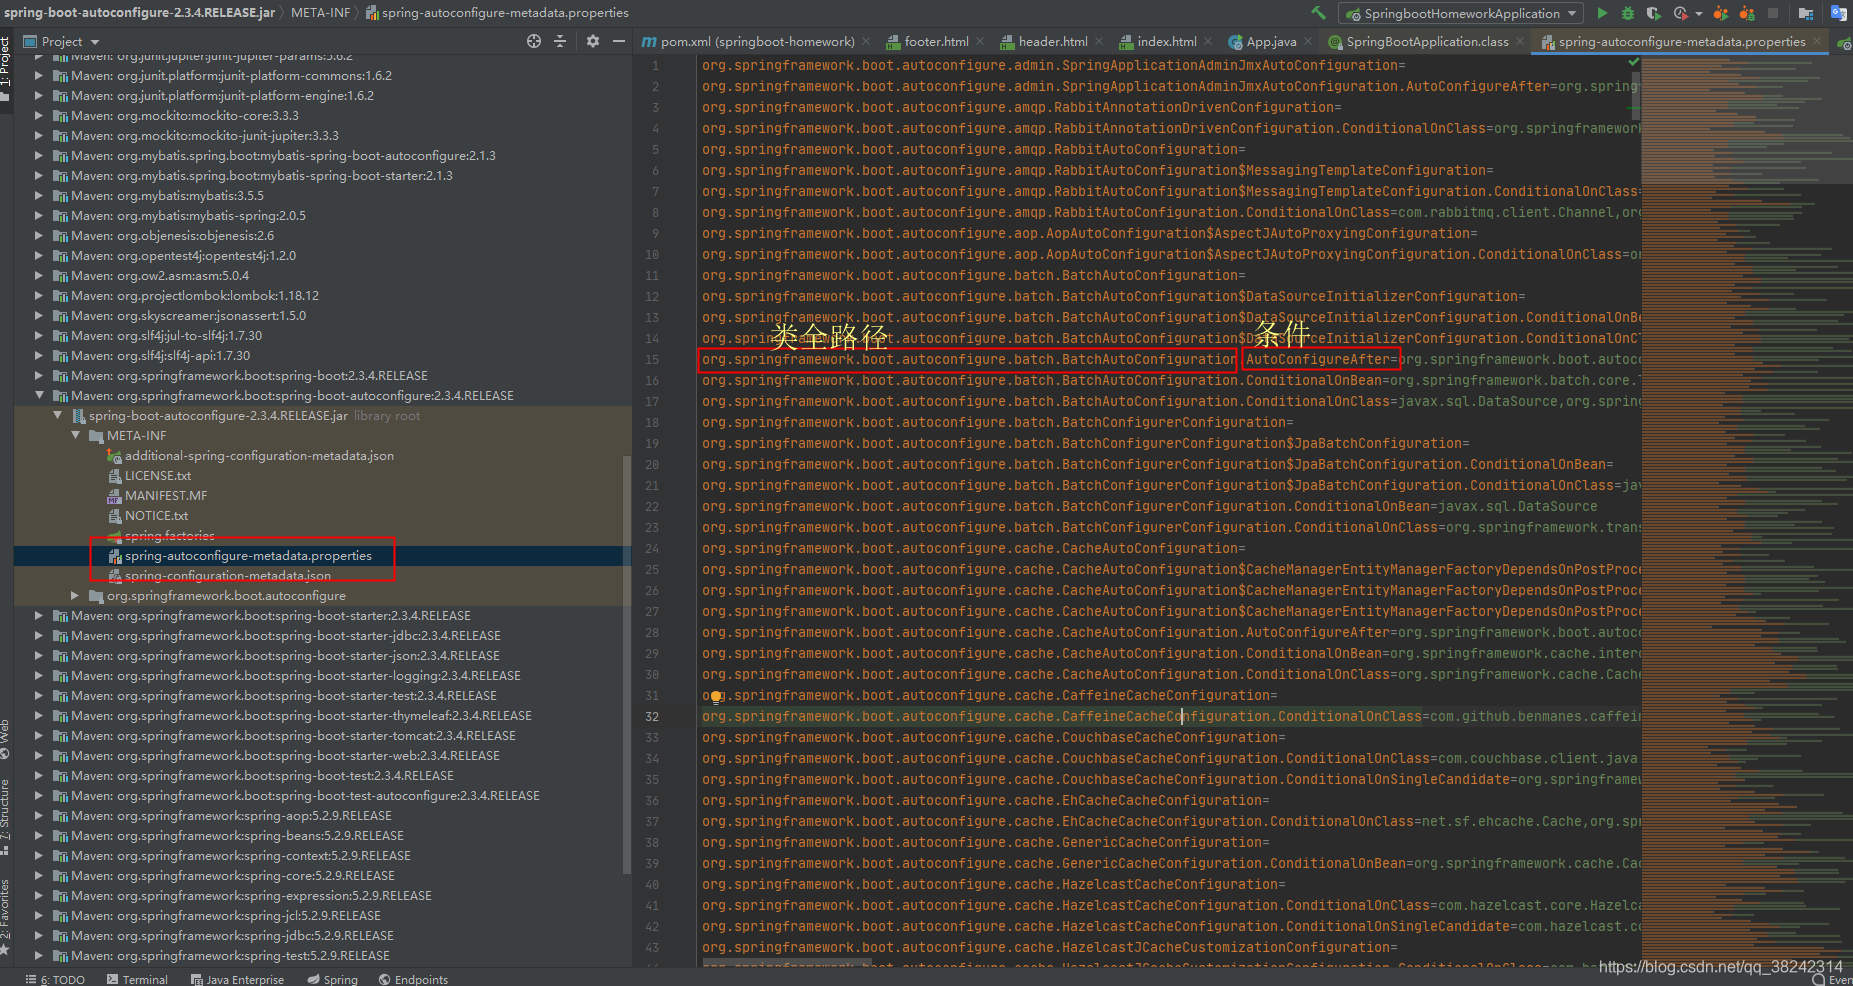Viewport: 1853px width, 986px height.
Task: Collapse spring-boot-autoconfigure-2.3.4.RELEASE.jar library root
Action: pyautogui.click(x=57, y=415)
